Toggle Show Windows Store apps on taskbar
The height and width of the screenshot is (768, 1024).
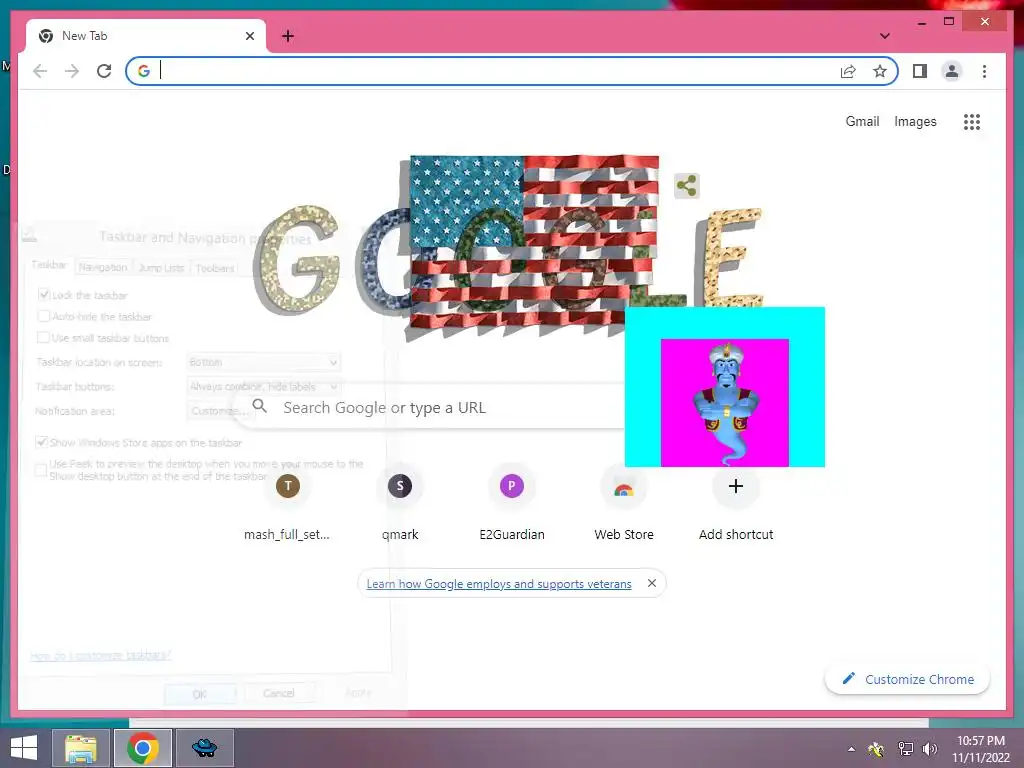click(x=42, y=442)
